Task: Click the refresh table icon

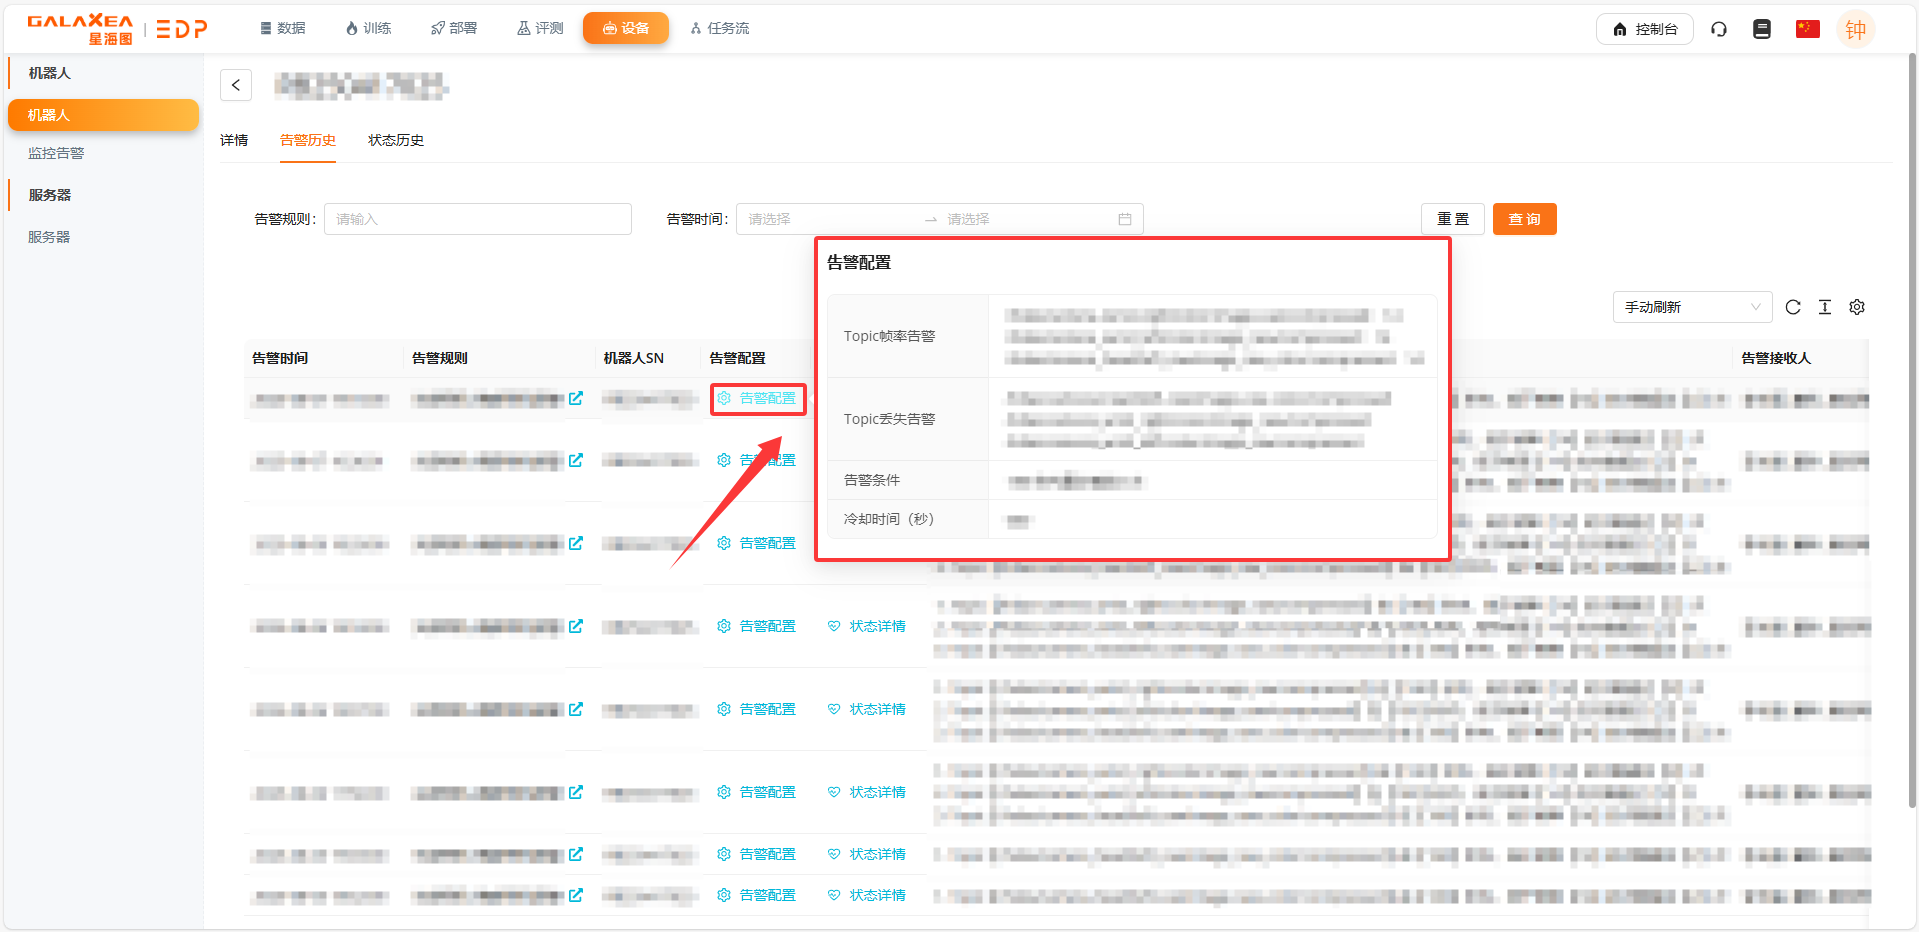Action: click(1793, 307)
